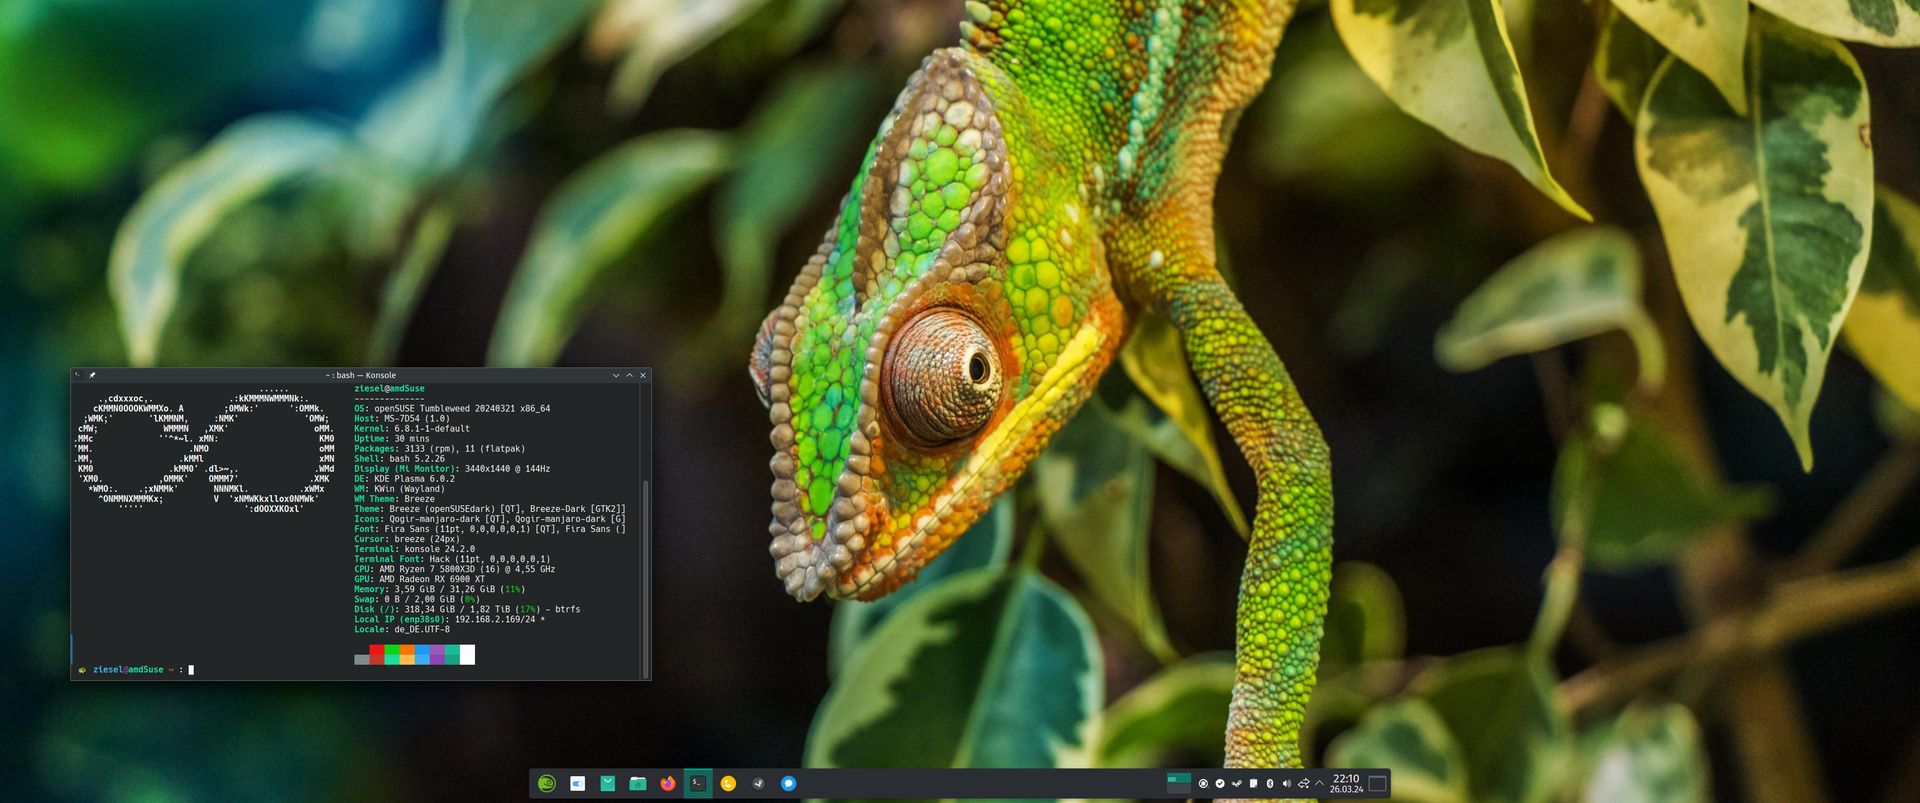Open the Dolphin file manager
Image resolution: width=1920 pixels, height=803 pixels.
[638, 784]
